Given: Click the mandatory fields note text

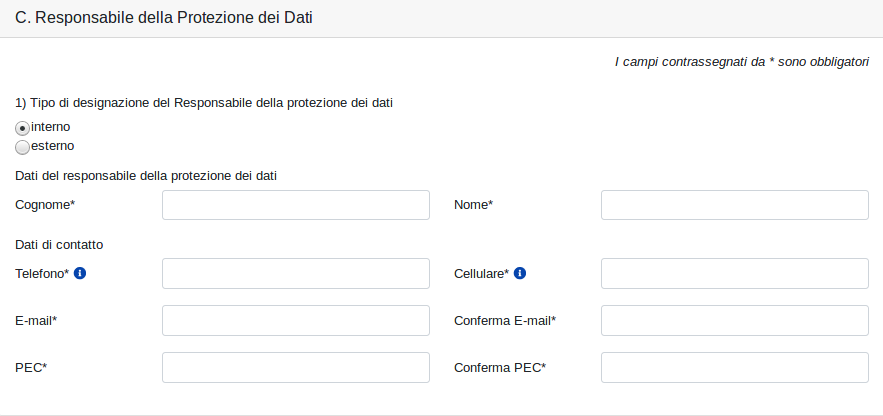Looking at the screenshot, I should 741,62.
